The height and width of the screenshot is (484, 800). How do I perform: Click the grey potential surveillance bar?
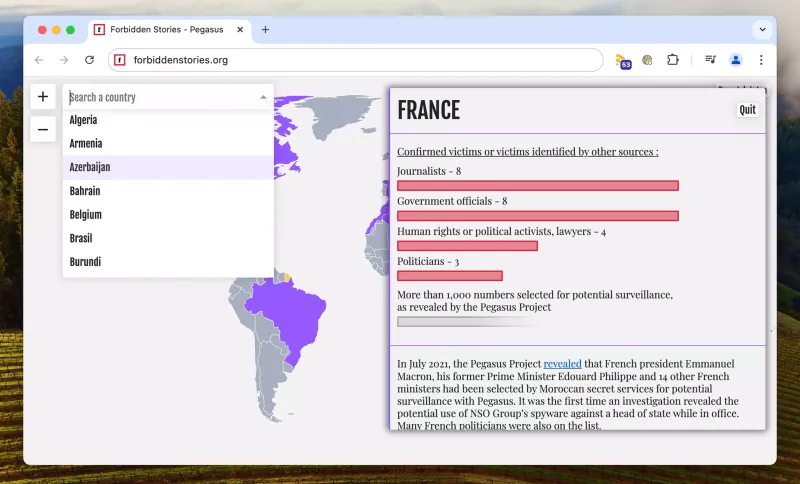pyautogui.click(x=467, y=322)
